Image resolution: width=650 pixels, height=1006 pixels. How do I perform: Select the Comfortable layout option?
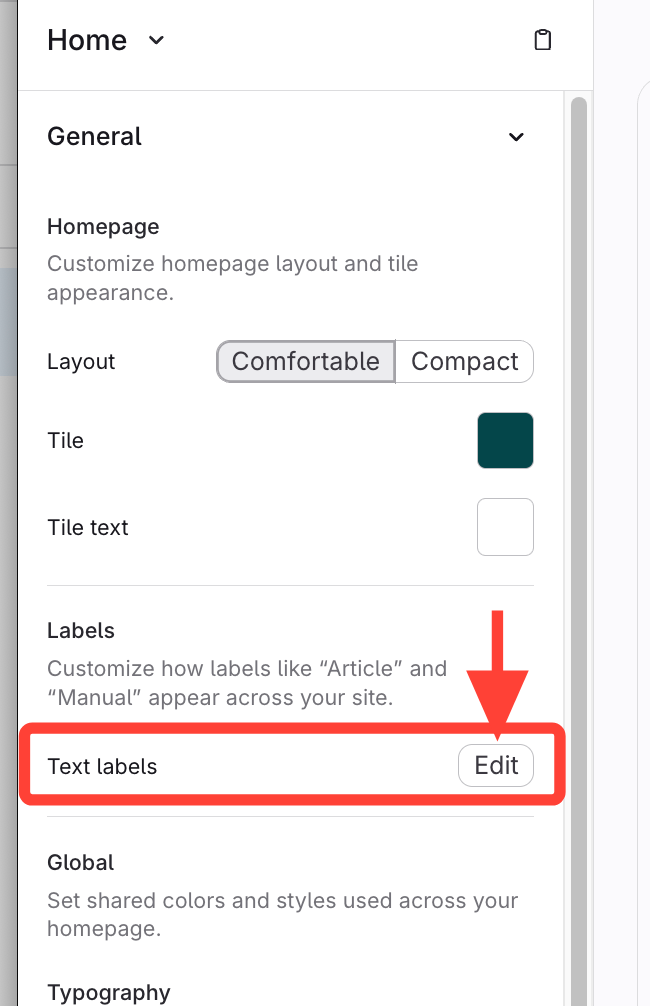click(x=306, y=361)
